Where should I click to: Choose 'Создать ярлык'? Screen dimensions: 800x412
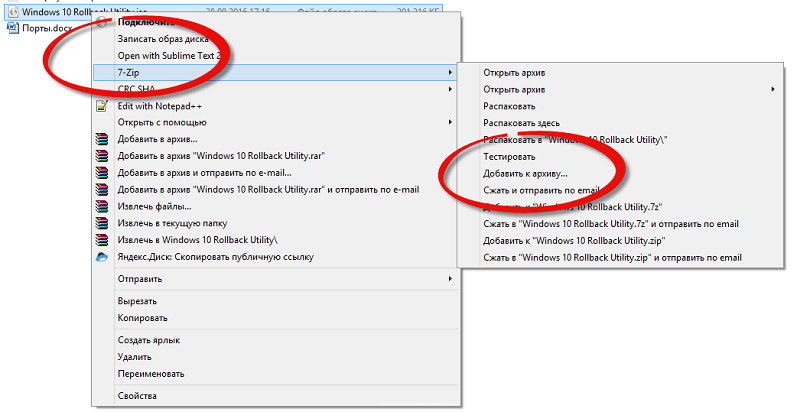148,340
